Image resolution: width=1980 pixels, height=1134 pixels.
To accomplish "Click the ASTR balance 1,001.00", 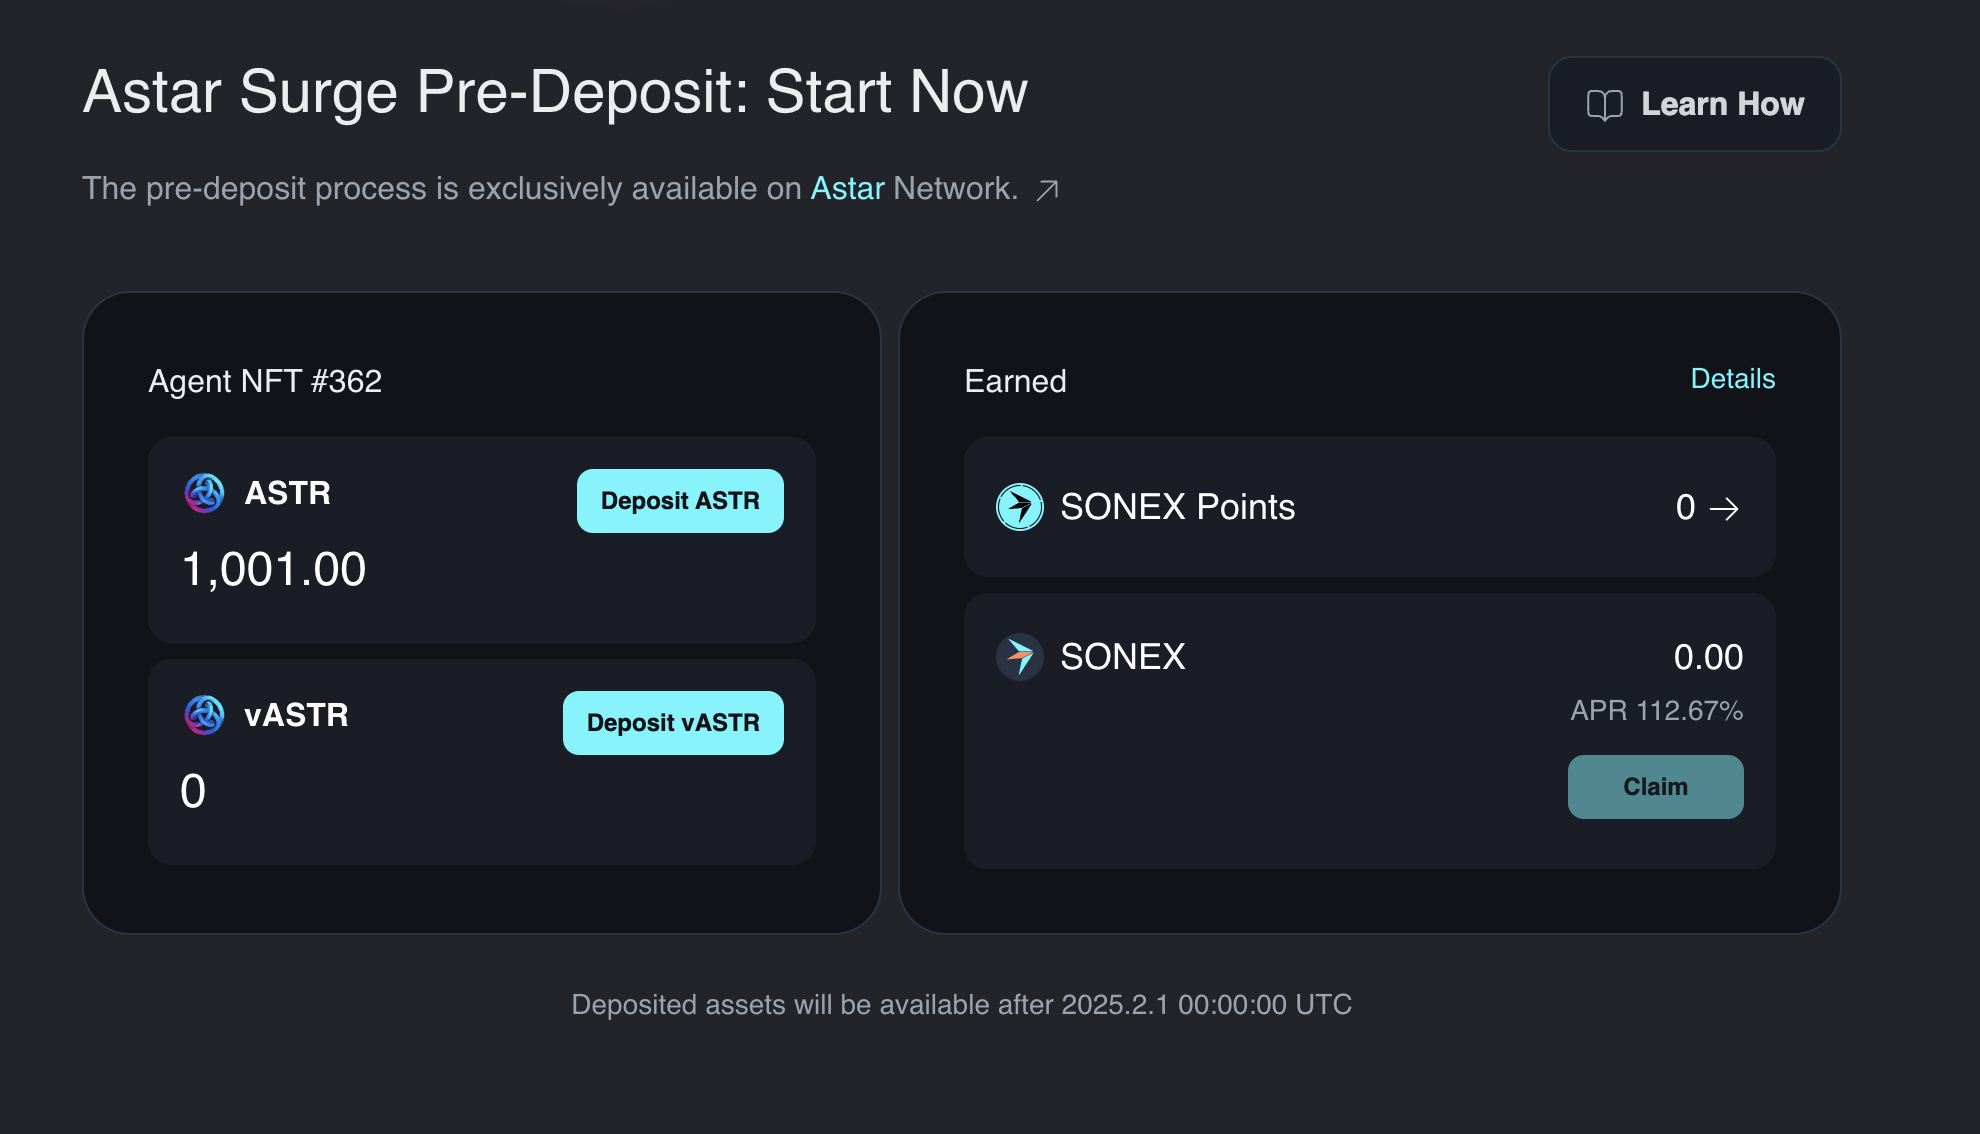I will tap(274, 570).
